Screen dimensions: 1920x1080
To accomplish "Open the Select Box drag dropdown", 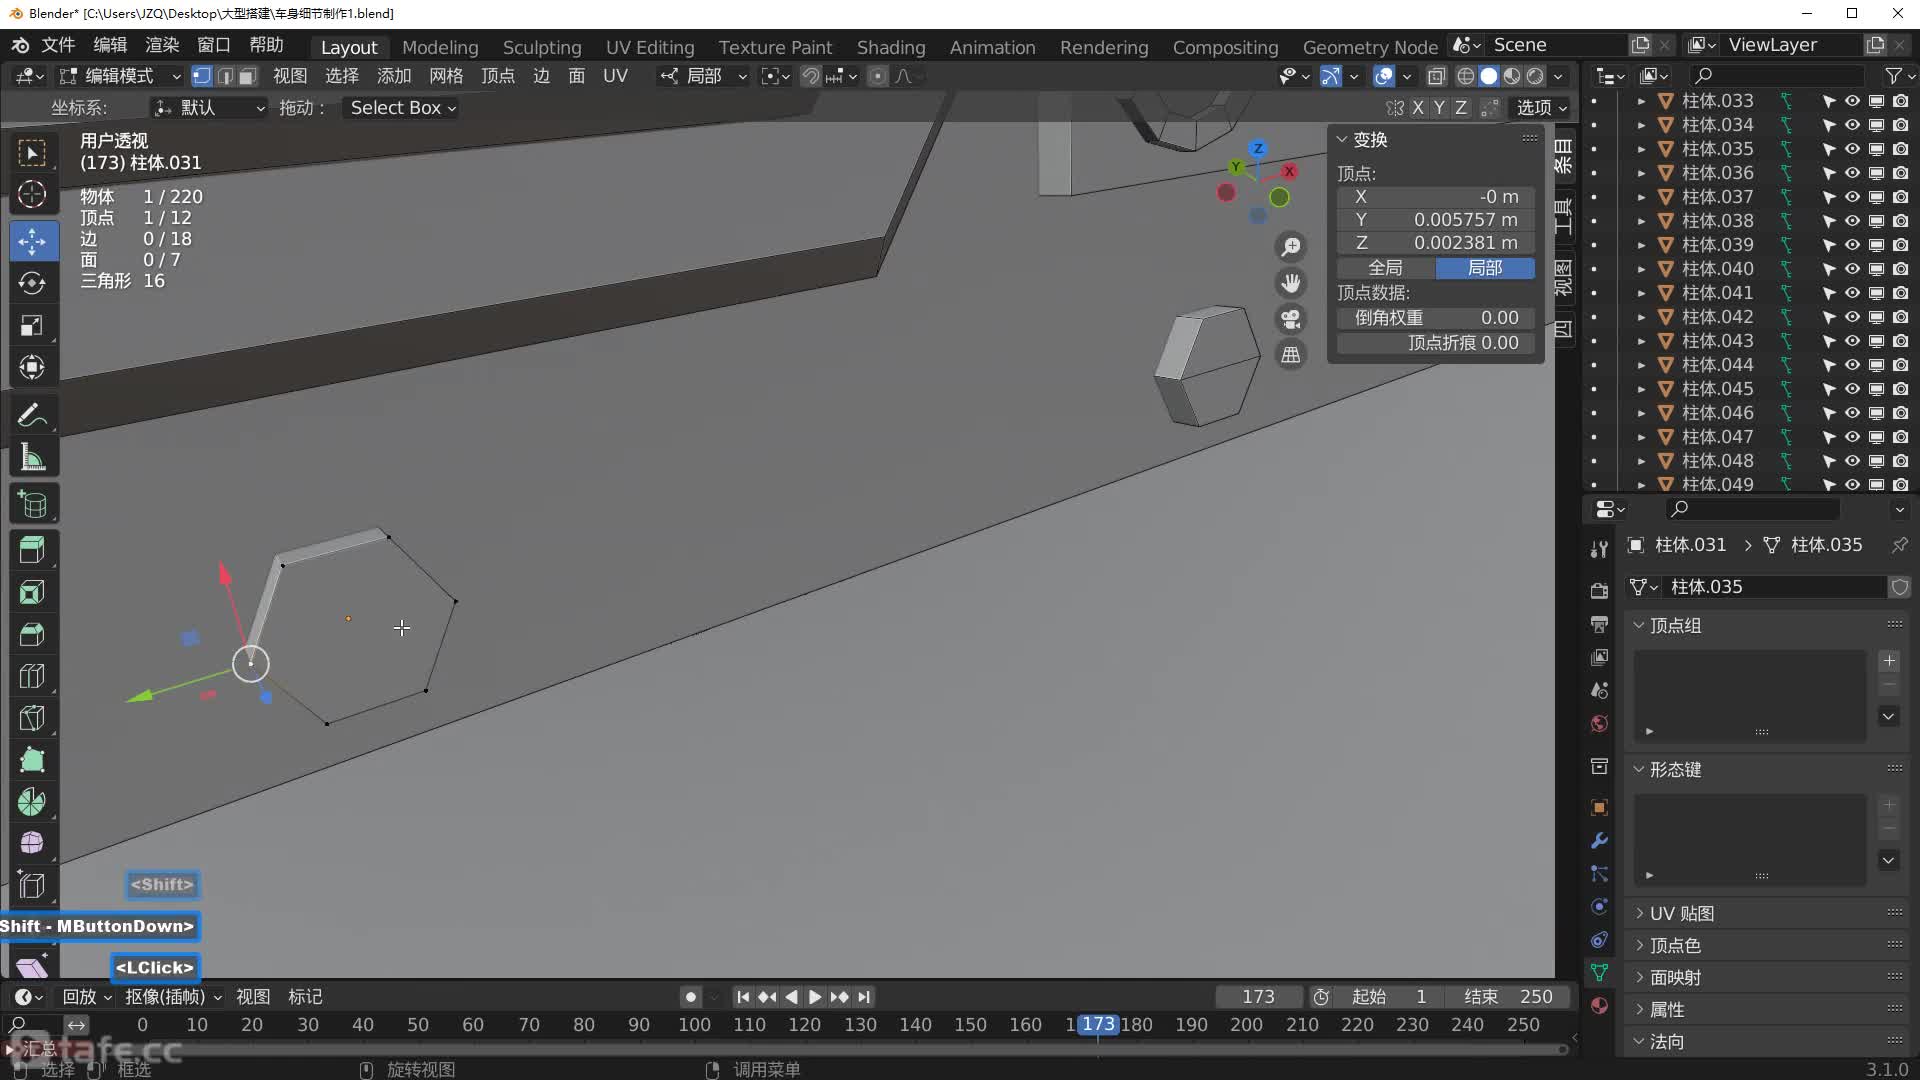I will [x=402, y=108].
